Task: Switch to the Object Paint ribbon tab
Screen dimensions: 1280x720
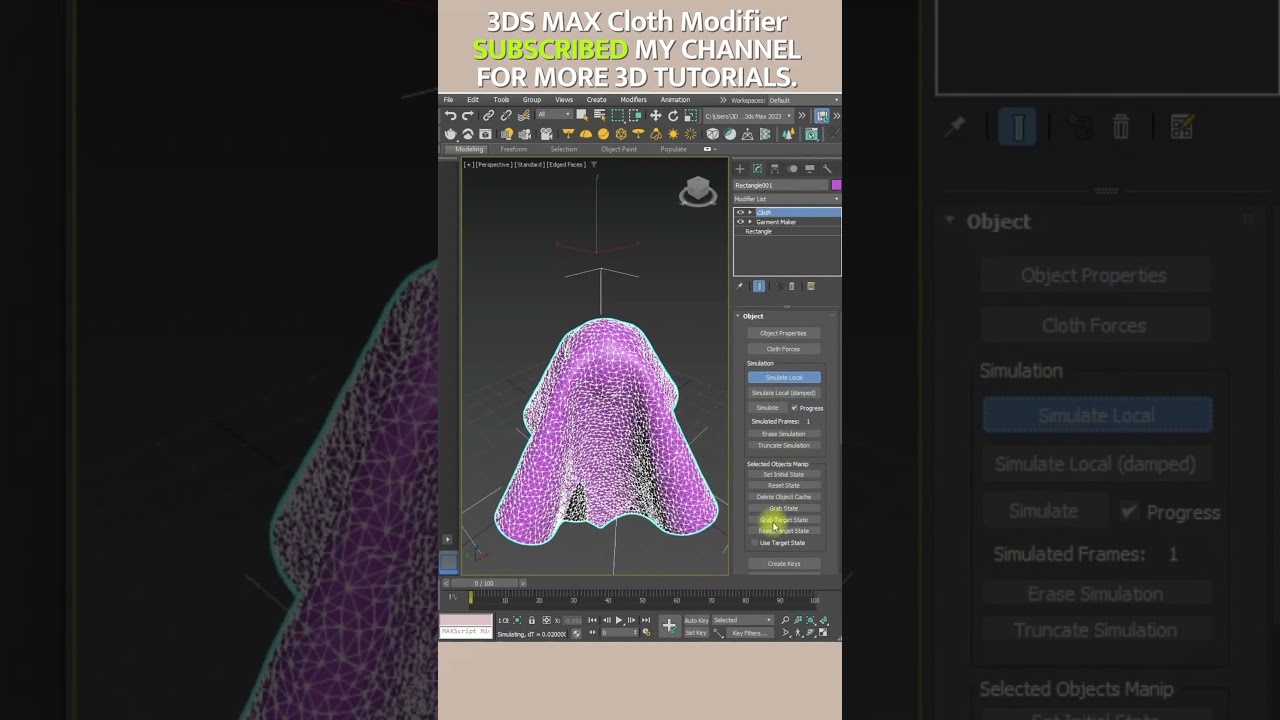Action: pyautogui.click(x=618, y=149)
